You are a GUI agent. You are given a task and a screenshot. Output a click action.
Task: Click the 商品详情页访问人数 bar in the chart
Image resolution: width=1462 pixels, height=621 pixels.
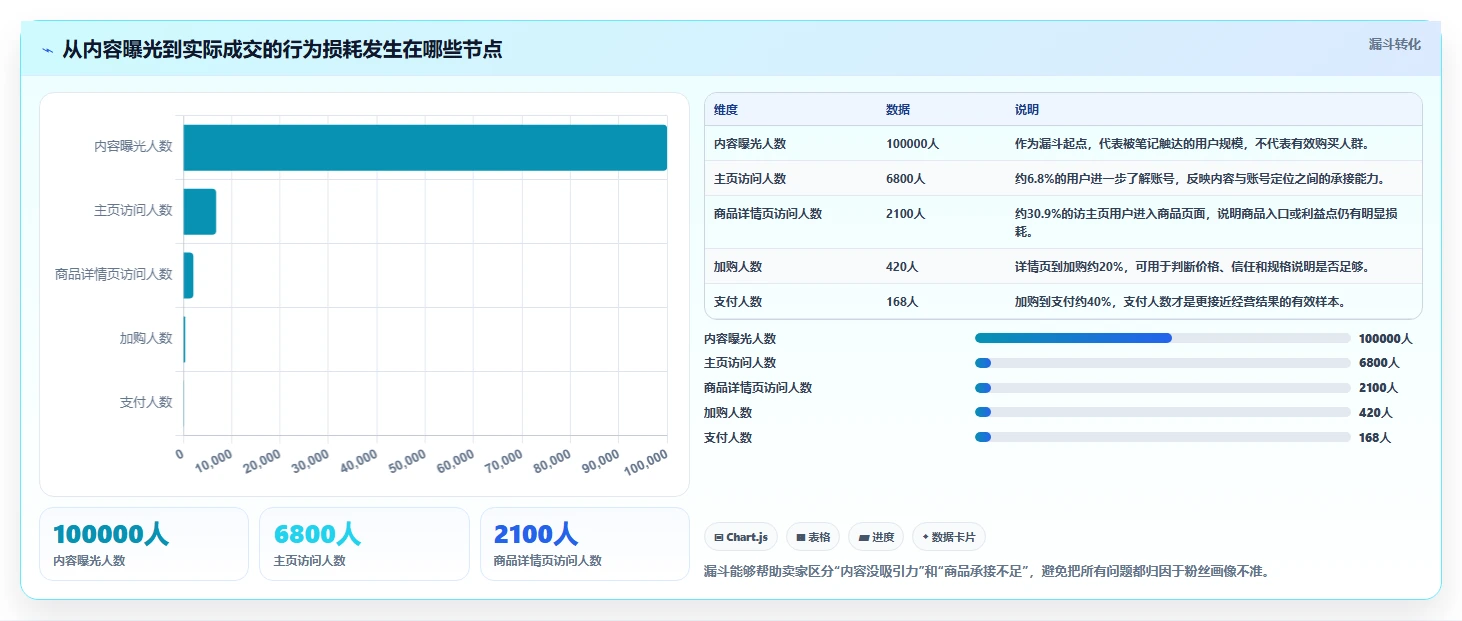pyautogui.click(x=188, y=275)
